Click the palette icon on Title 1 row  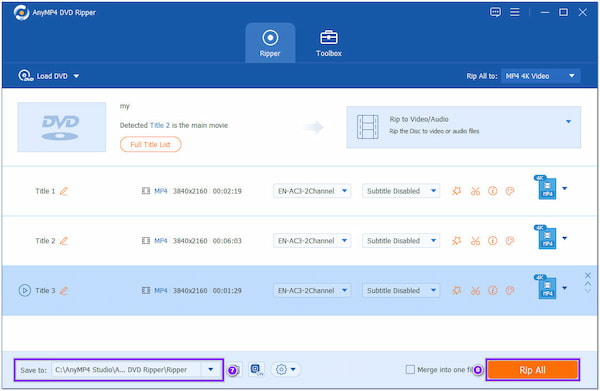(510, 191)
